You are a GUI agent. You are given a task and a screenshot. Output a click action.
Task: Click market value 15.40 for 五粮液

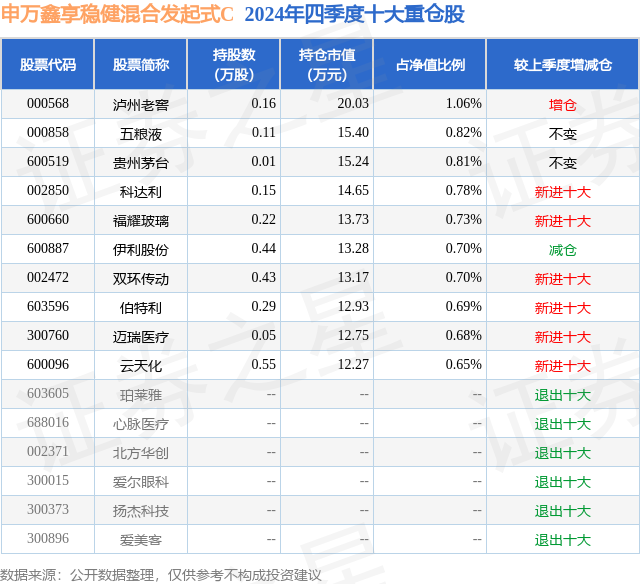[353, 133]
